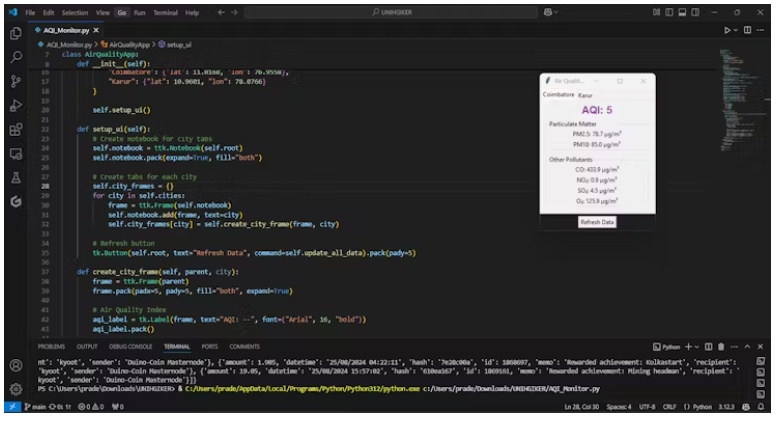777x422 pixels.
Task: Open the Terminal menu in menu bar
Action: pos(167,13)
